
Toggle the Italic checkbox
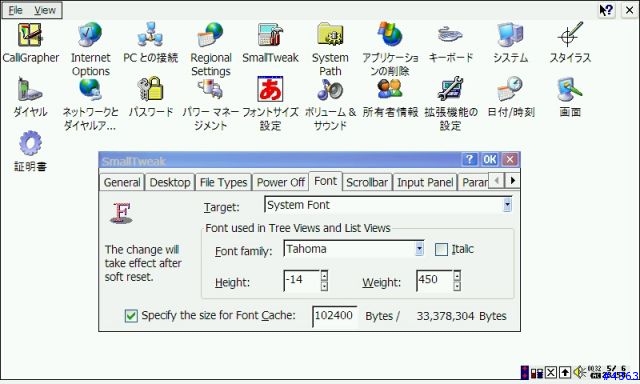click(x=441, y=249)
